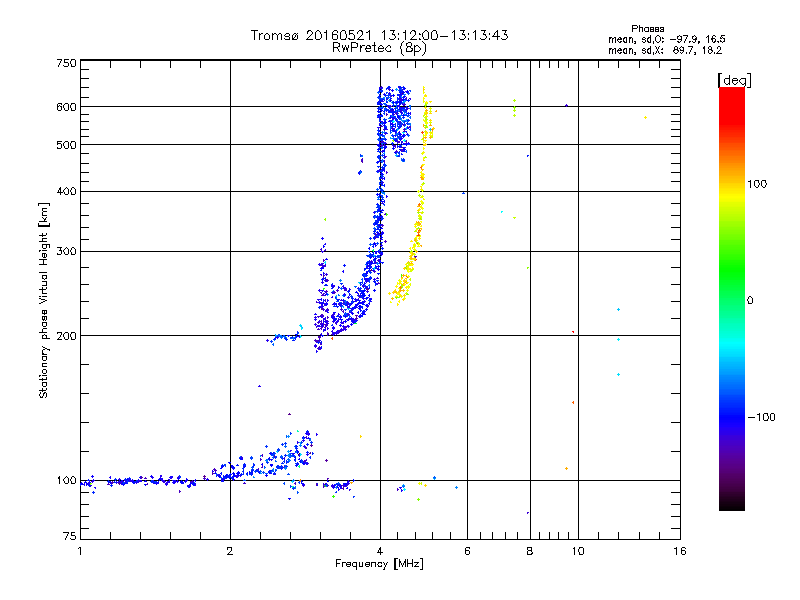
Task: Click the x-axis label 'Frequency [MHz]'
Action: [379, 564]
